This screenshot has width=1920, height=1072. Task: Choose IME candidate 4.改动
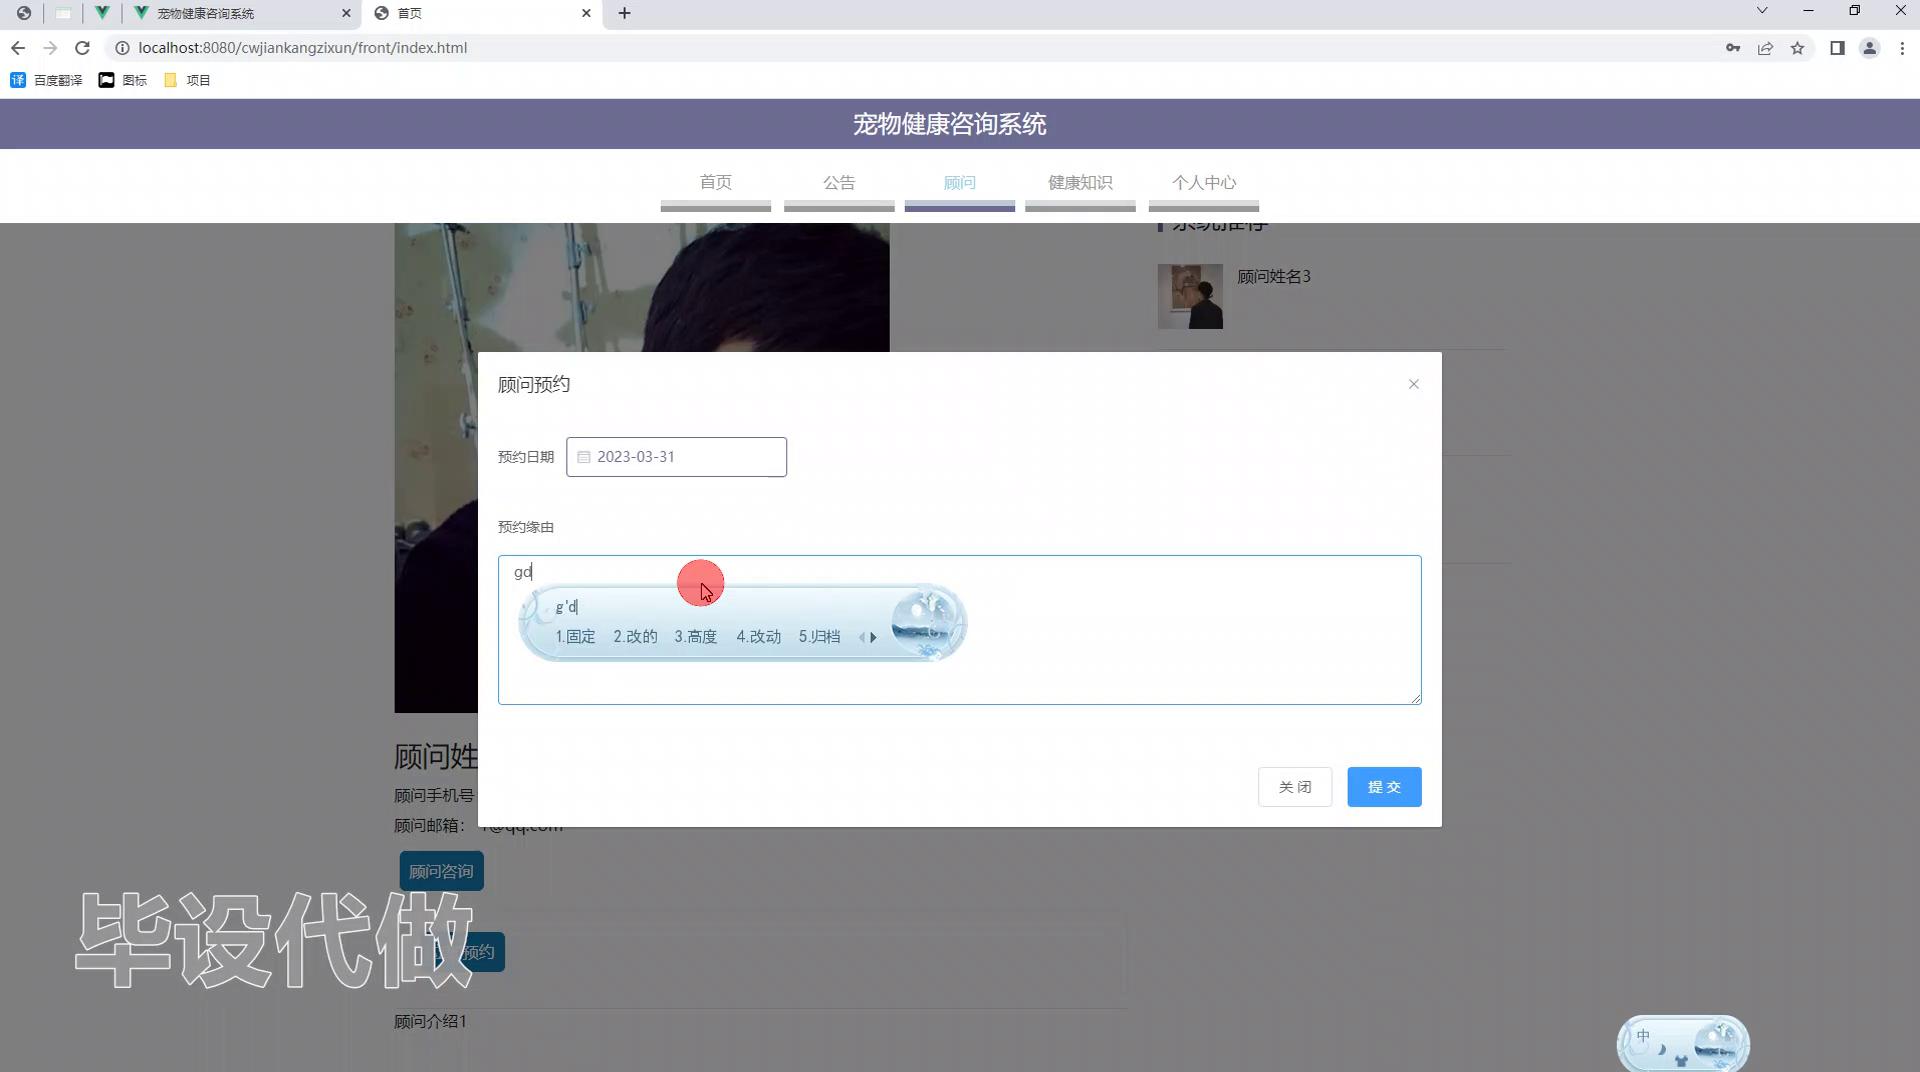pyautogui.click(x=758, y=637)
